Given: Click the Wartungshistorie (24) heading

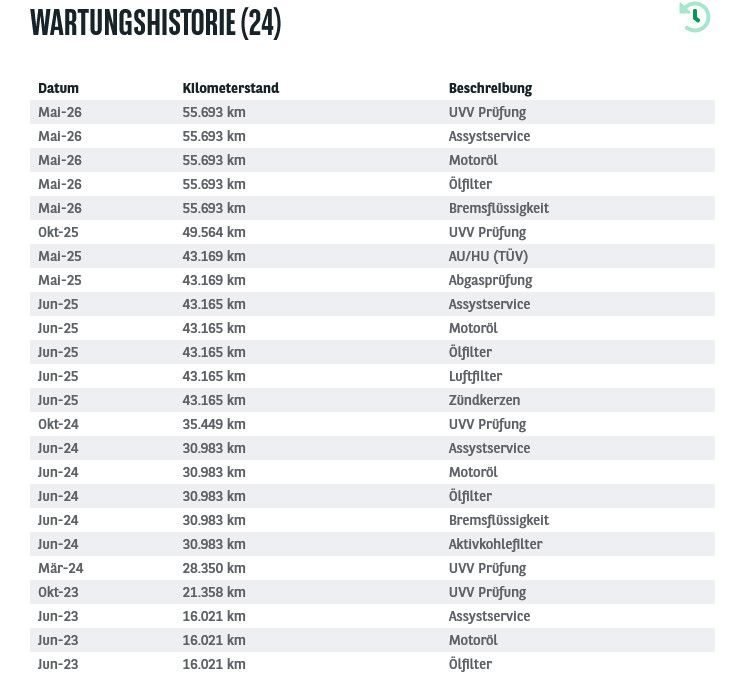Looking at the screenshot, I should tap(155, 22).
